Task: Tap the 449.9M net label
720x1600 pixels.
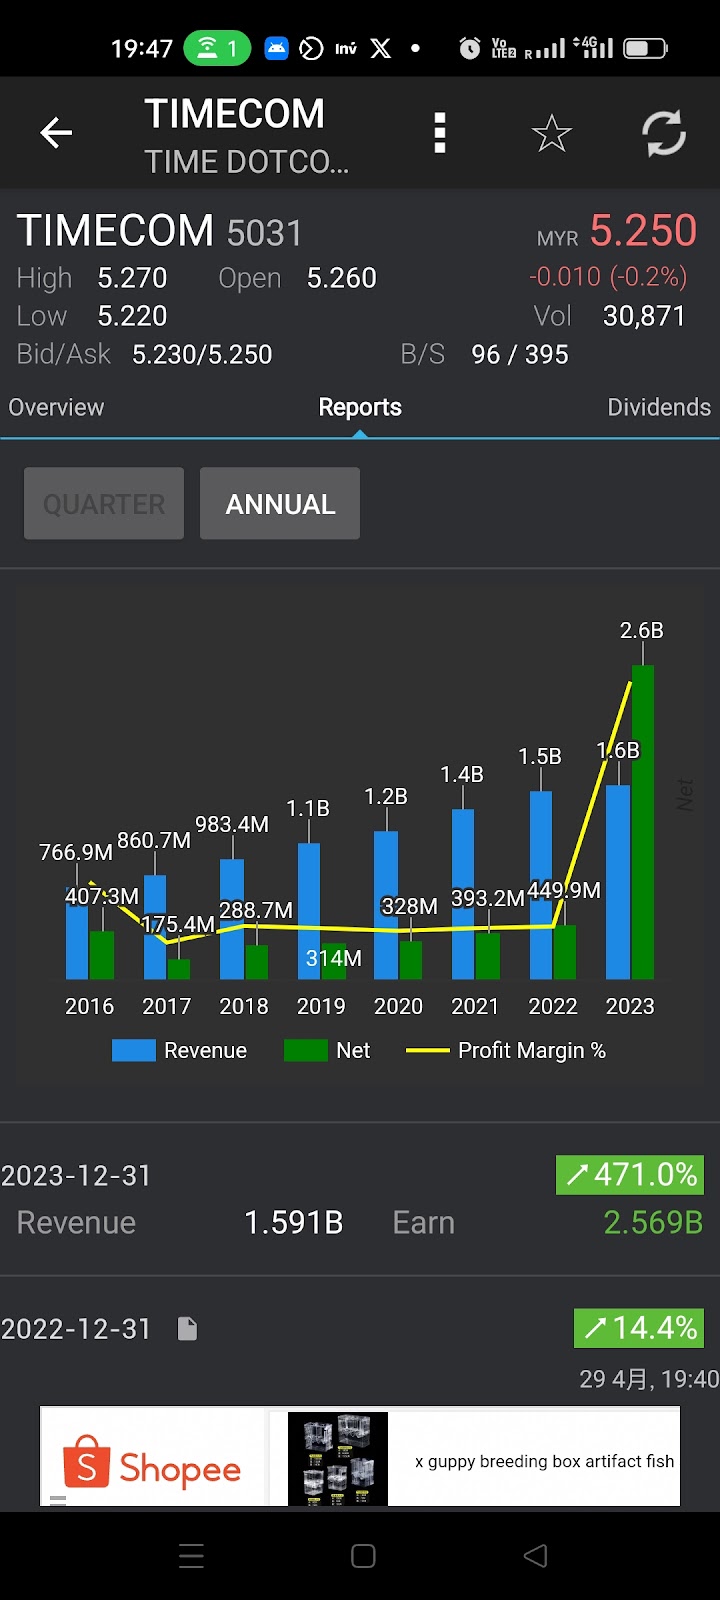Action: [564, 890]
